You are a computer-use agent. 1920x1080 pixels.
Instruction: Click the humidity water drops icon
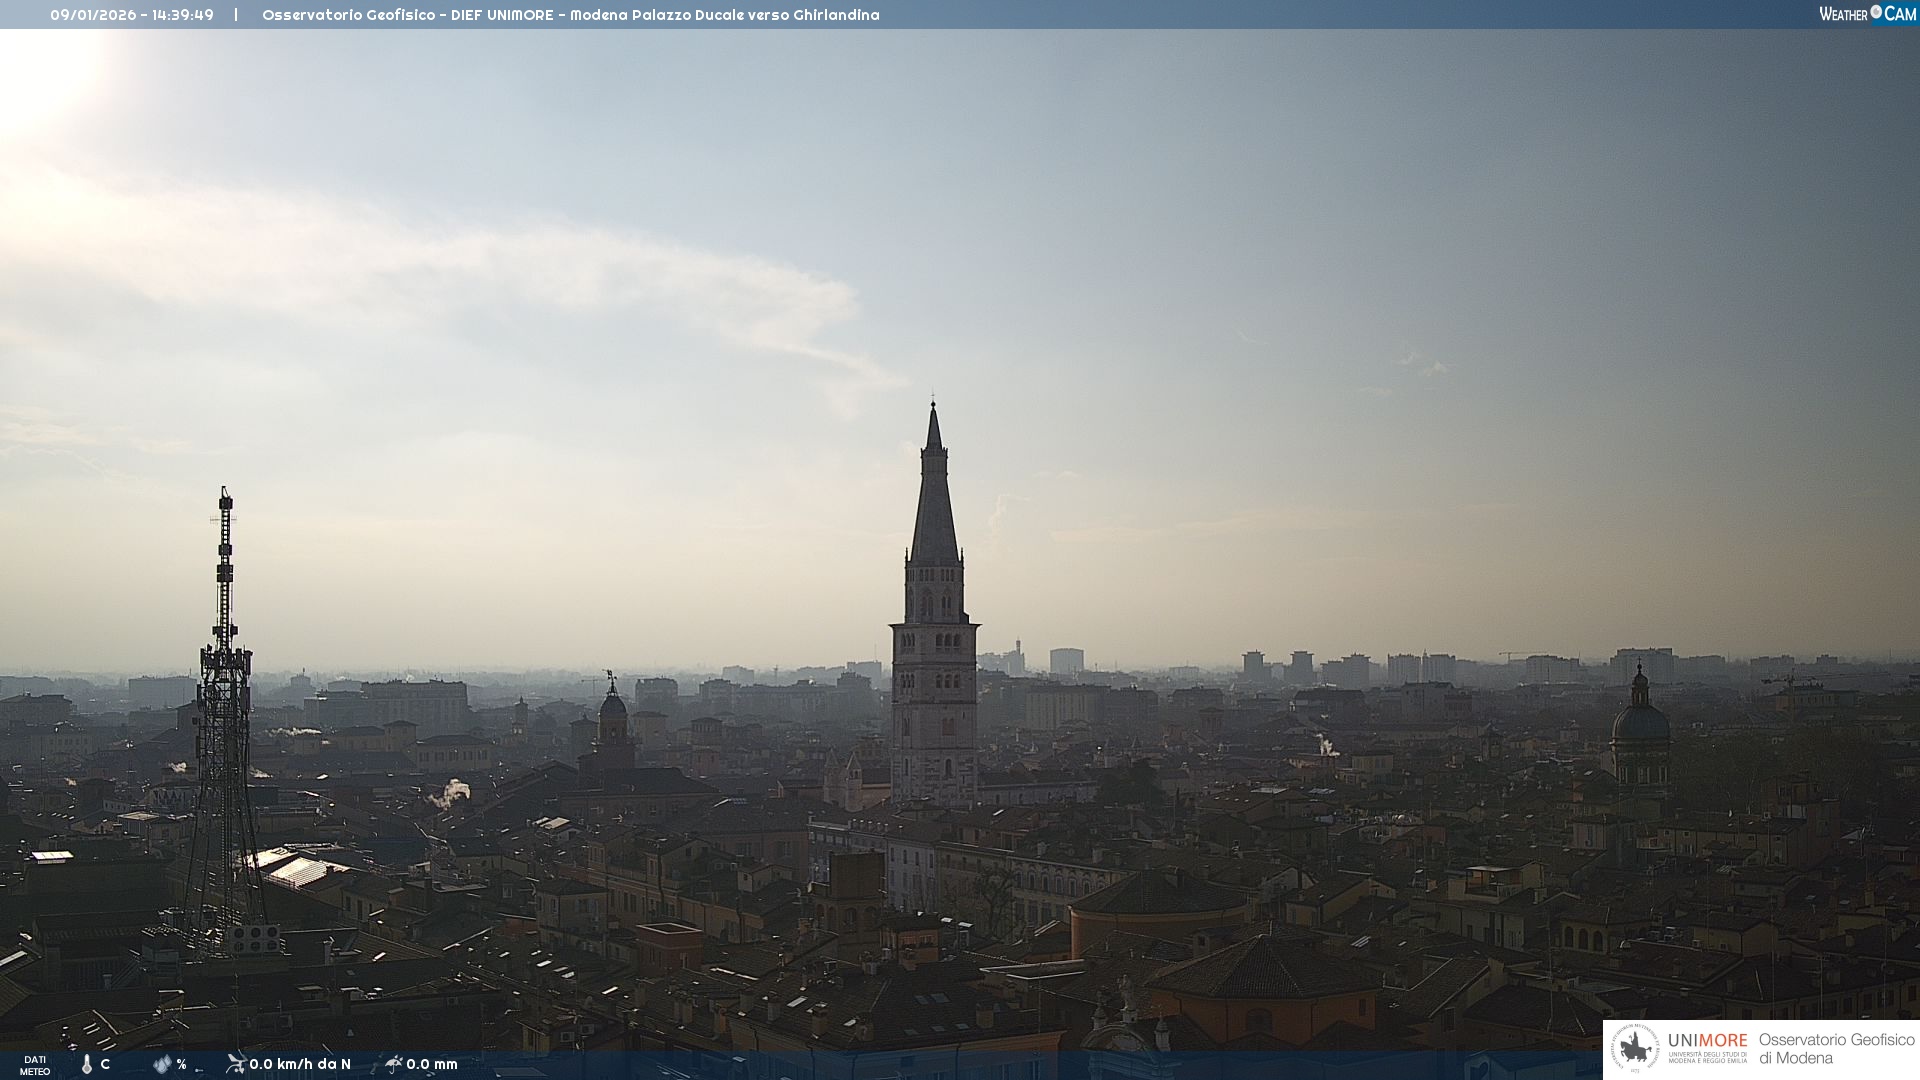click(162, 1064)
